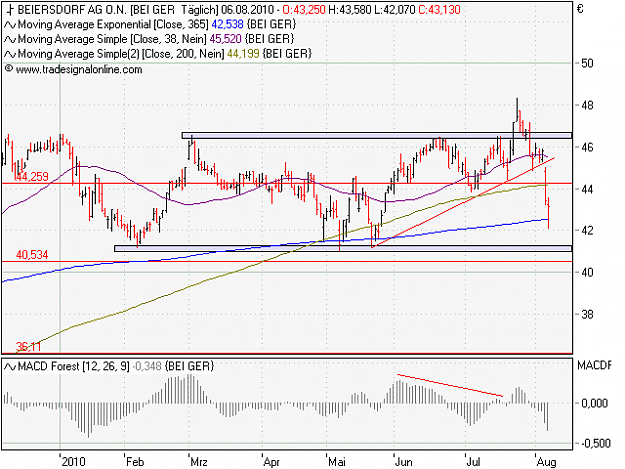Click the wave icon beside Moving Average Simple [Close, 38
The height and width of the screenshot is (469, 625).
10,39
